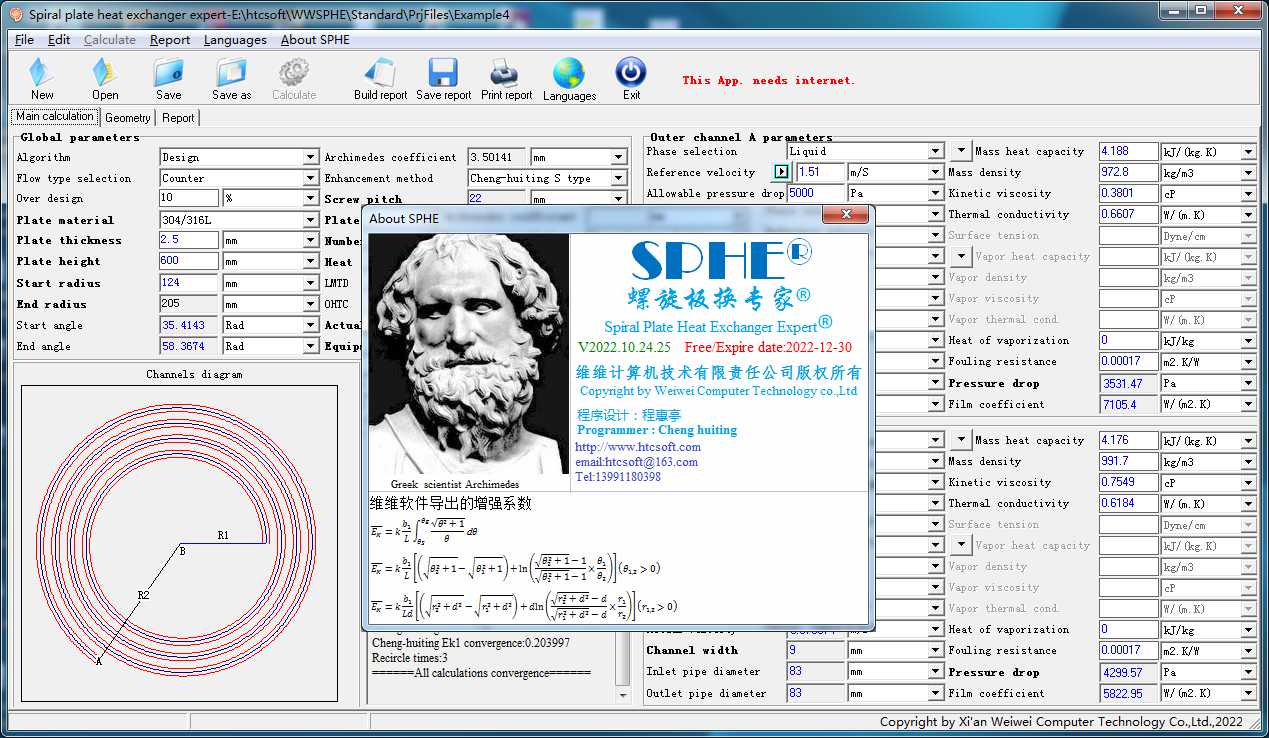Image resolution: width=1269 pixels, height=738 pixels.
Task: Expand Enhancement method Cheng-huiting S type dropdown
Action: [x=619, y=178]
